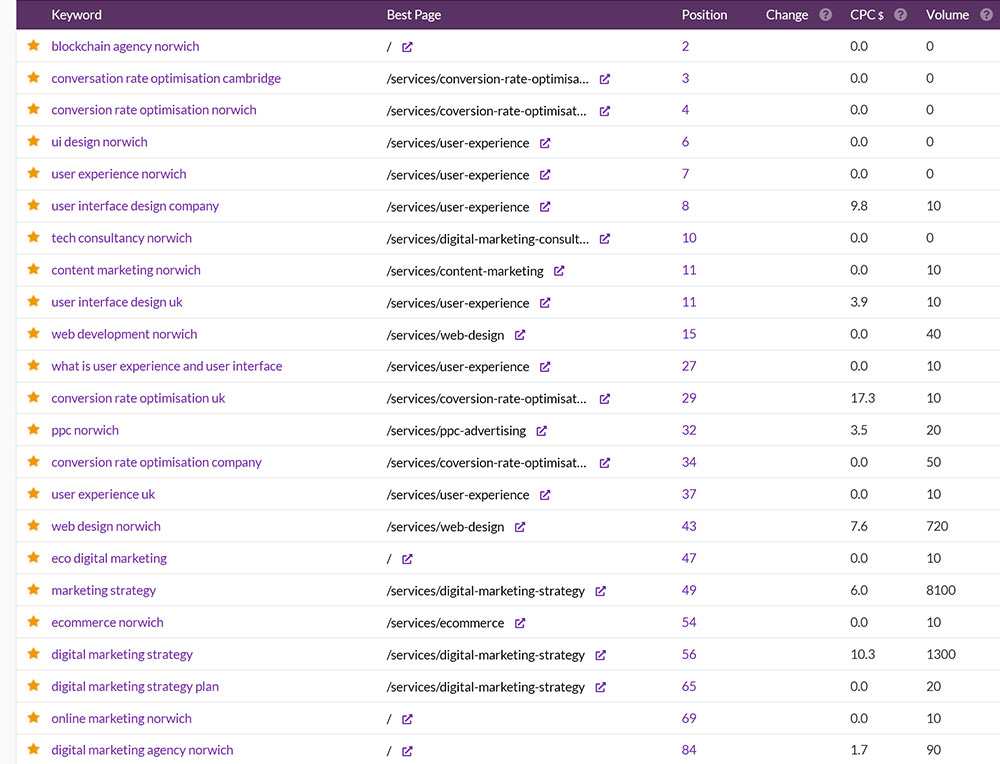This screenshot has width=1000, height=764.
Task: Toggle star for marketing strategy keyword
Action: click(x=33, y=590)
